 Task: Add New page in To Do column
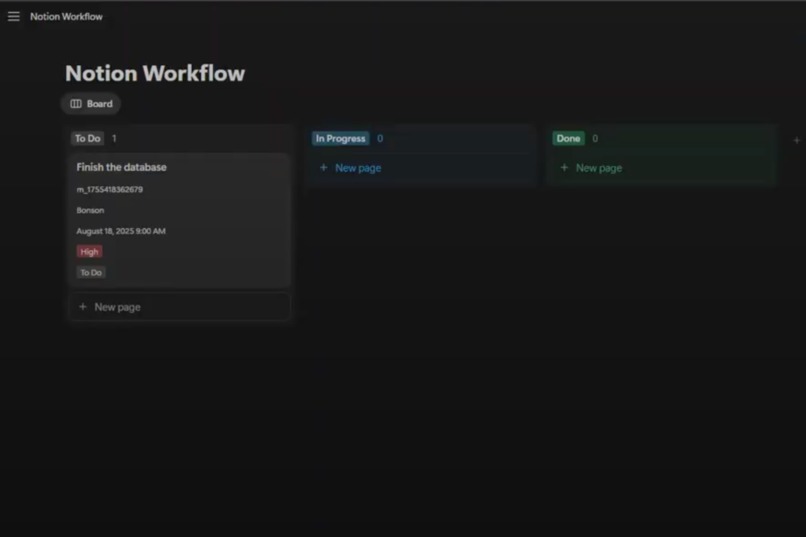(180, 307)
